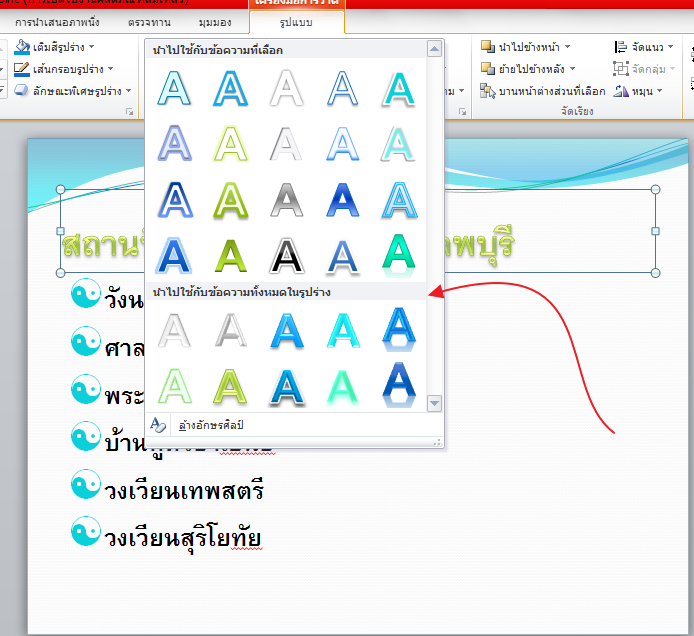694x636 pixels.
Task: Click the yin-yang bullet beside วงเวียนเทพสตรี
Action: point(86,484)
